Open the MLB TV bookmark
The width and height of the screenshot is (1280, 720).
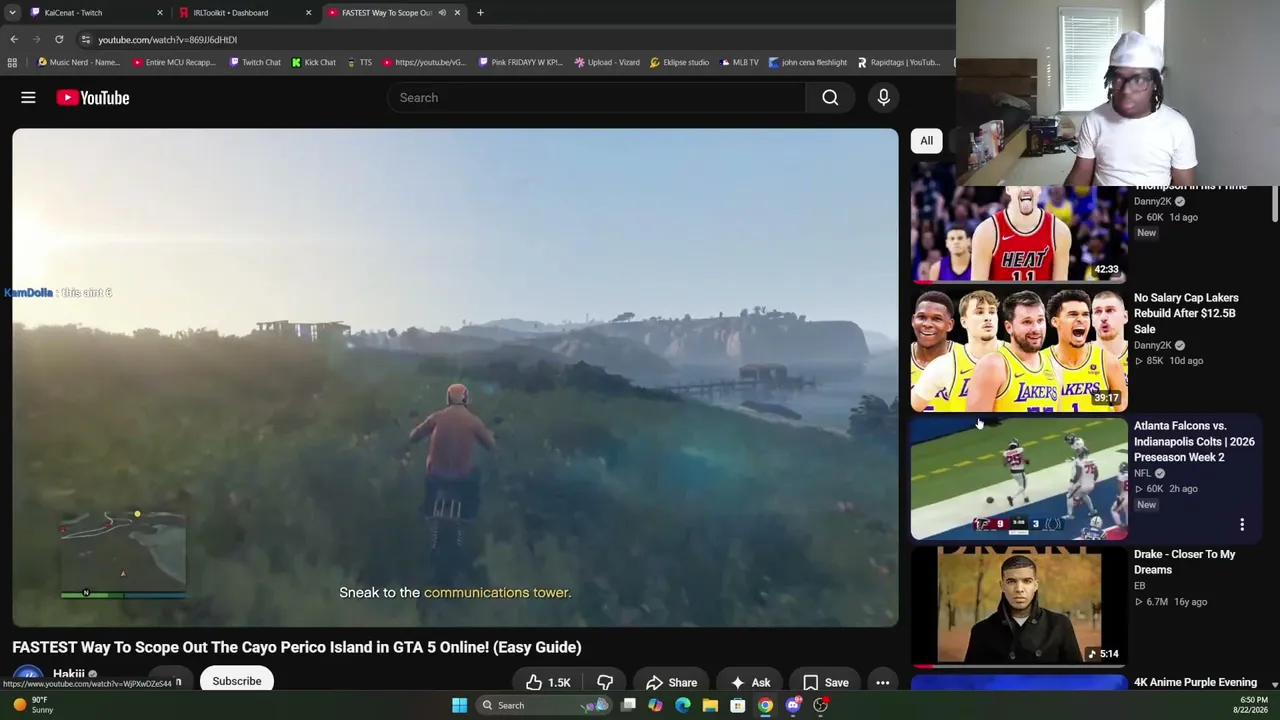coord(739,62)
